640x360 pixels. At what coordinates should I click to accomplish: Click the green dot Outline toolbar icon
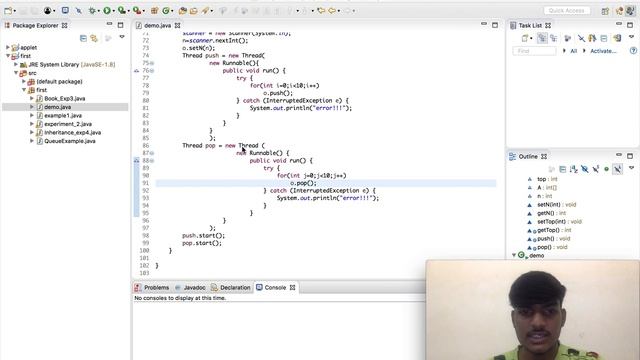pyautogui.click(x=607, y=169)
